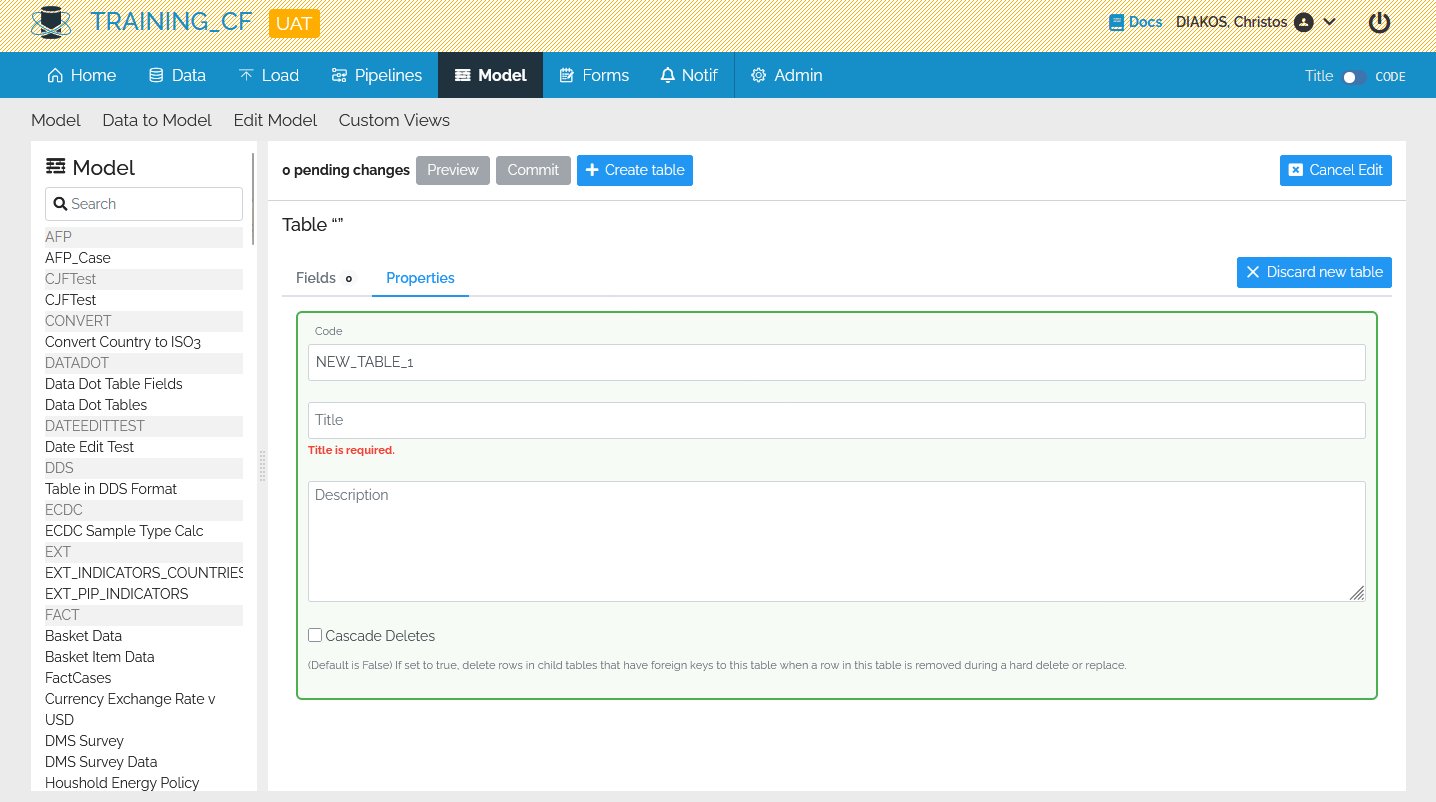Click into the Title input field

(836, 420)
